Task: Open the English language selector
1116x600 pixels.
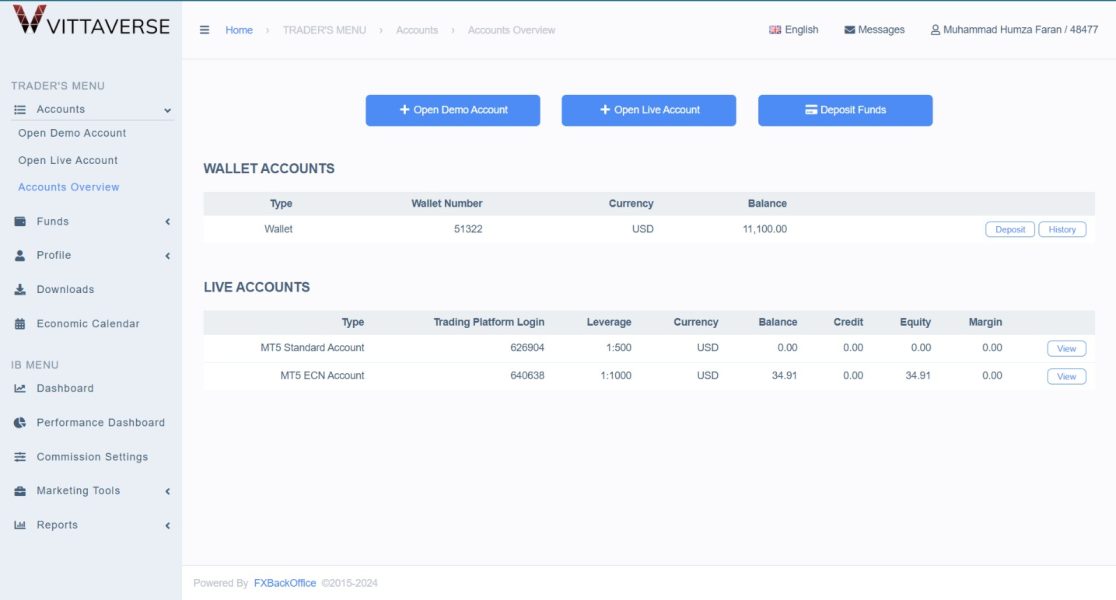Action: 794,30
